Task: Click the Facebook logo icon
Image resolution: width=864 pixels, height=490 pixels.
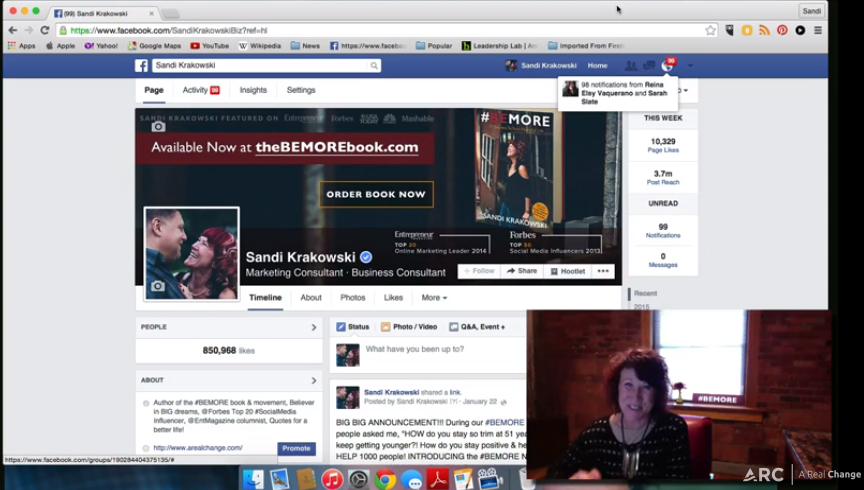Action: click(x=142, y=66)
